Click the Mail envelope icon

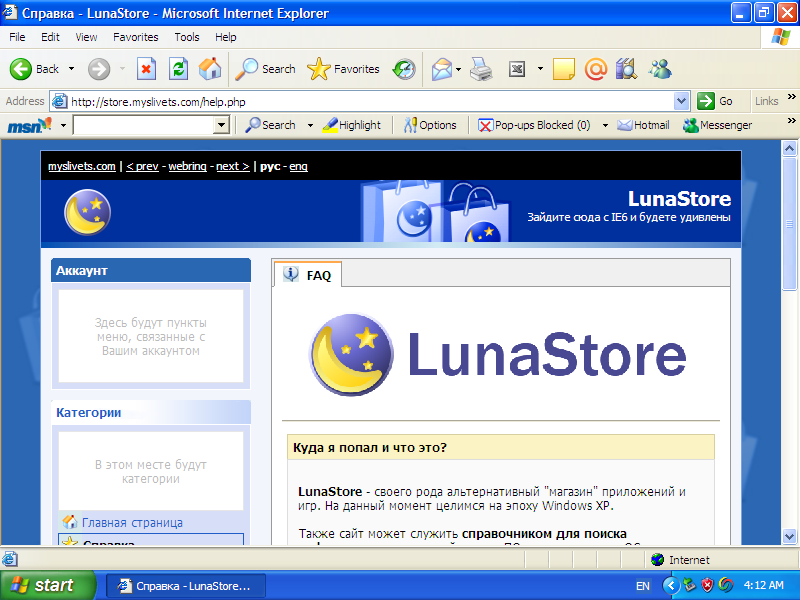pyautogui.click(x=441, y=69)
